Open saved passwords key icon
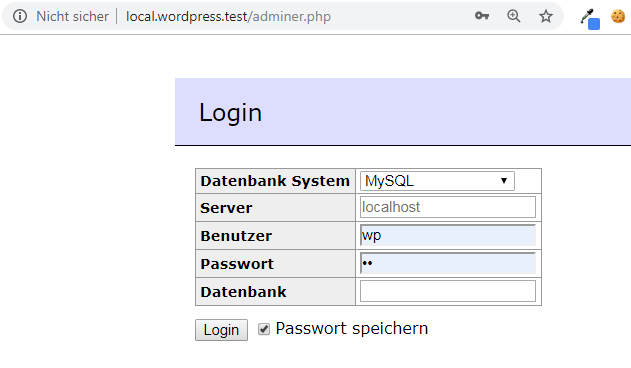 tap(482, 16)
